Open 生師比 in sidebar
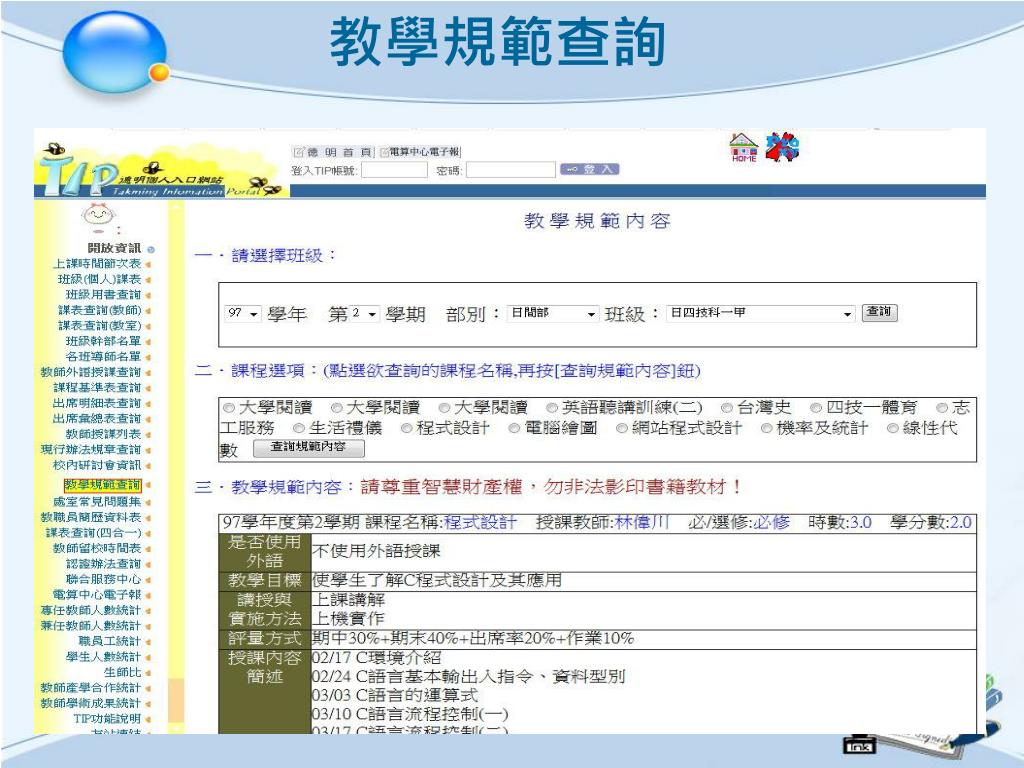This screenshot has width=1024, height=768. (122, 672)
